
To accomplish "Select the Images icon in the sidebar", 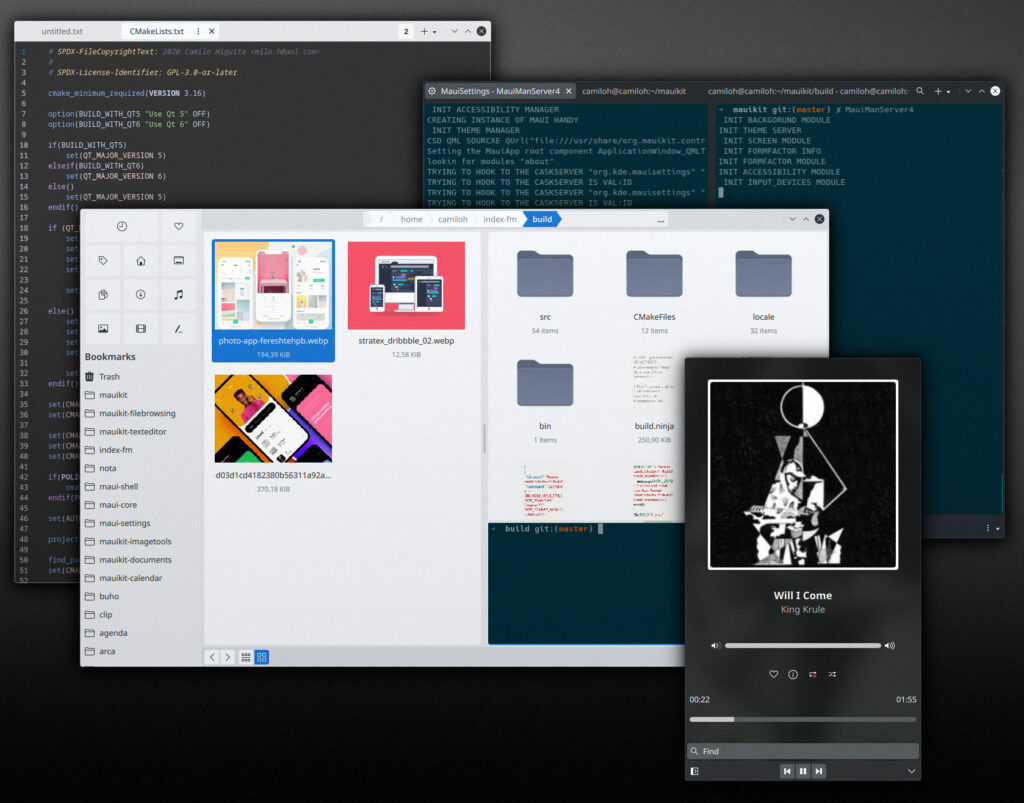I will (104, 328).
